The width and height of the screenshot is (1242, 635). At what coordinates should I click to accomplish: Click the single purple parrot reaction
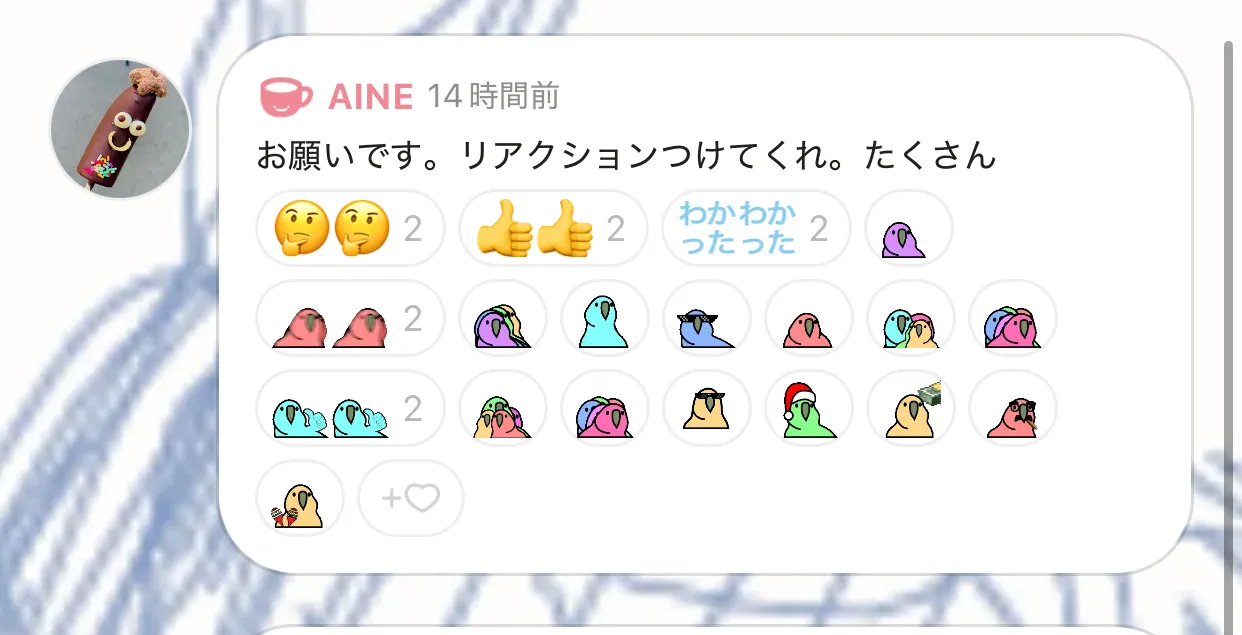point(908,228)
